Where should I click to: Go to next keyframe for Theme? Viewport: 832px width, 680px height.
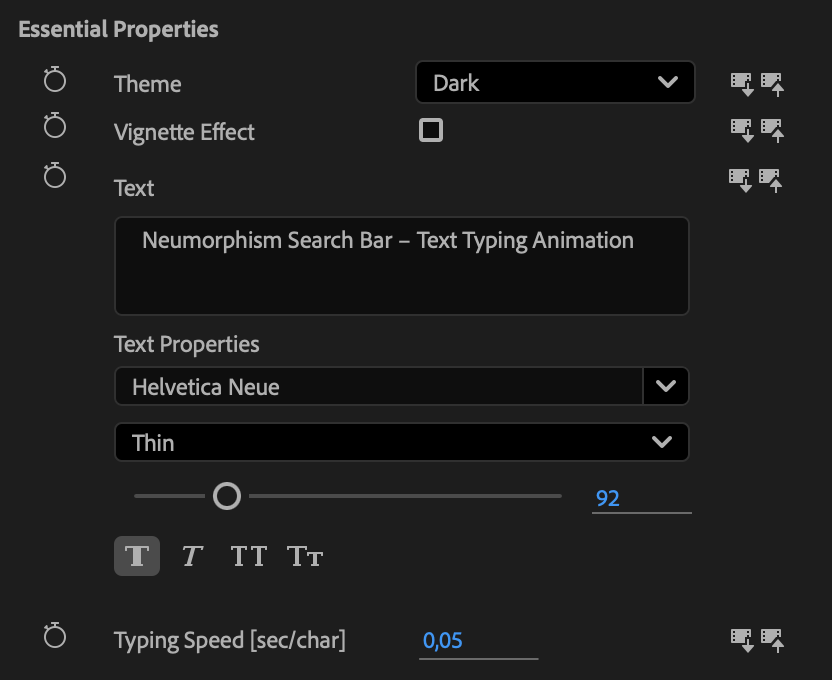[772, 83]
